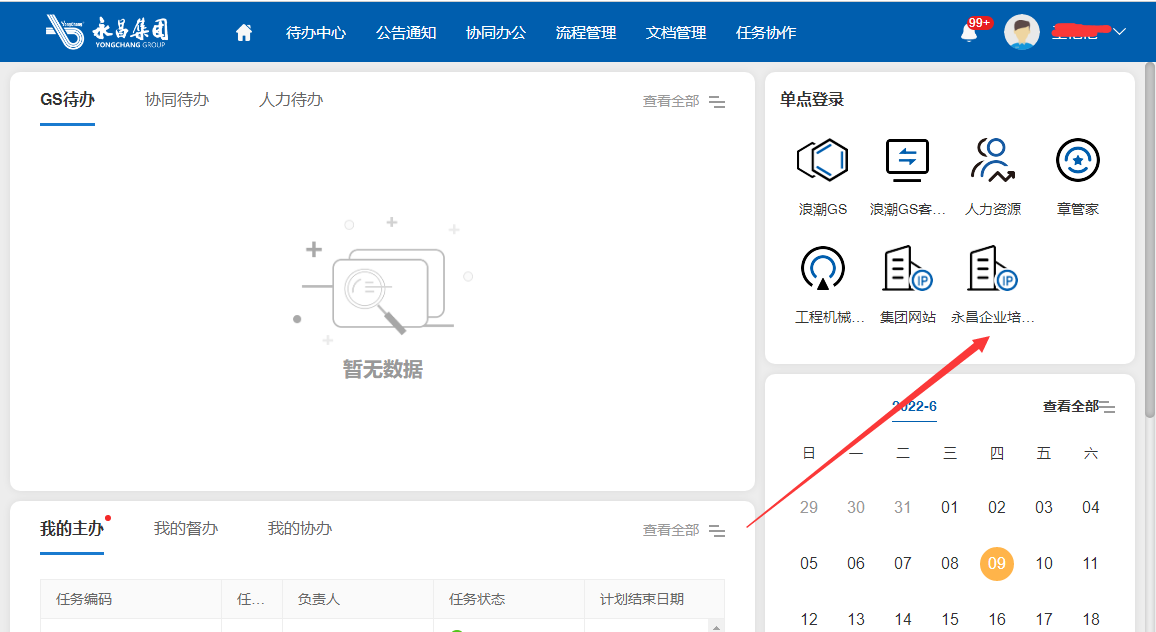Open the 浪潮GS single sign-on icon
Image resolution: width=1156 pixels, height=632 pixels.
(x=822, y=160)
